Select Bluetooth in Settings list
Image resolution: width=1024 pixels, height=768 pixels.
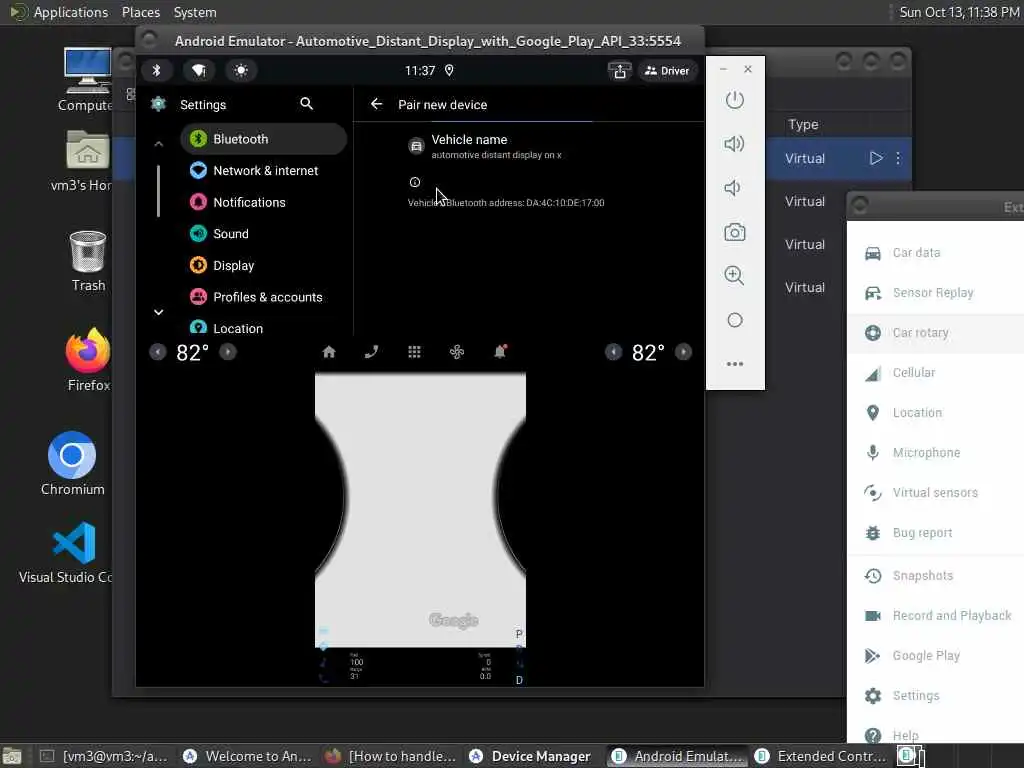tap(263, 139)
